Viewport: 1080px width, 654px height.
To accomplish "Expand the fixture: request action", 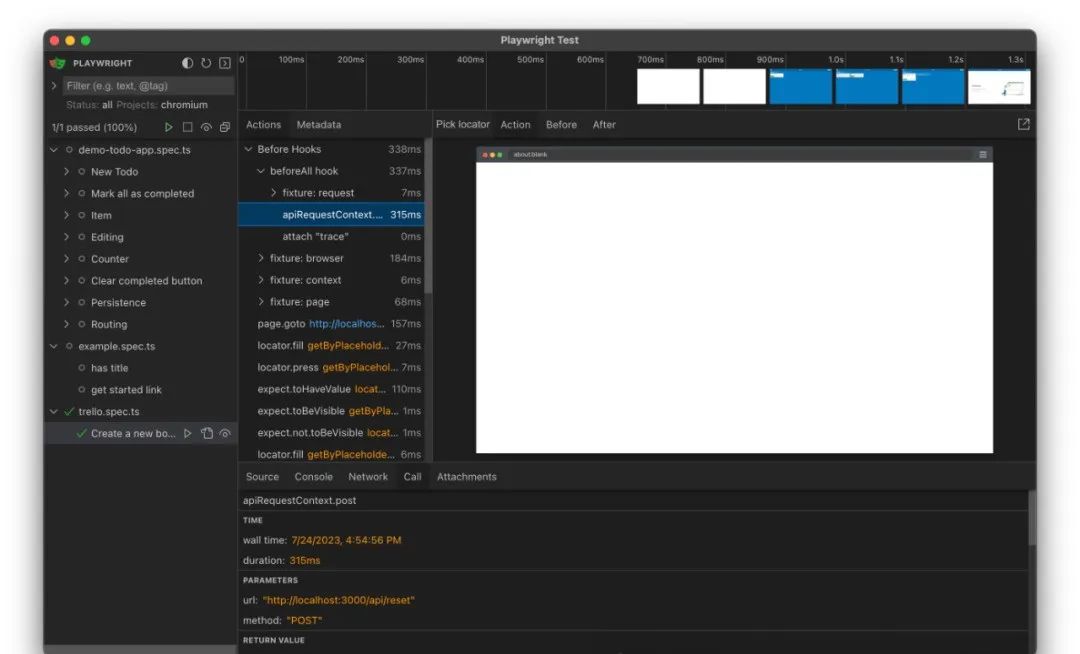I will [273, 193].
